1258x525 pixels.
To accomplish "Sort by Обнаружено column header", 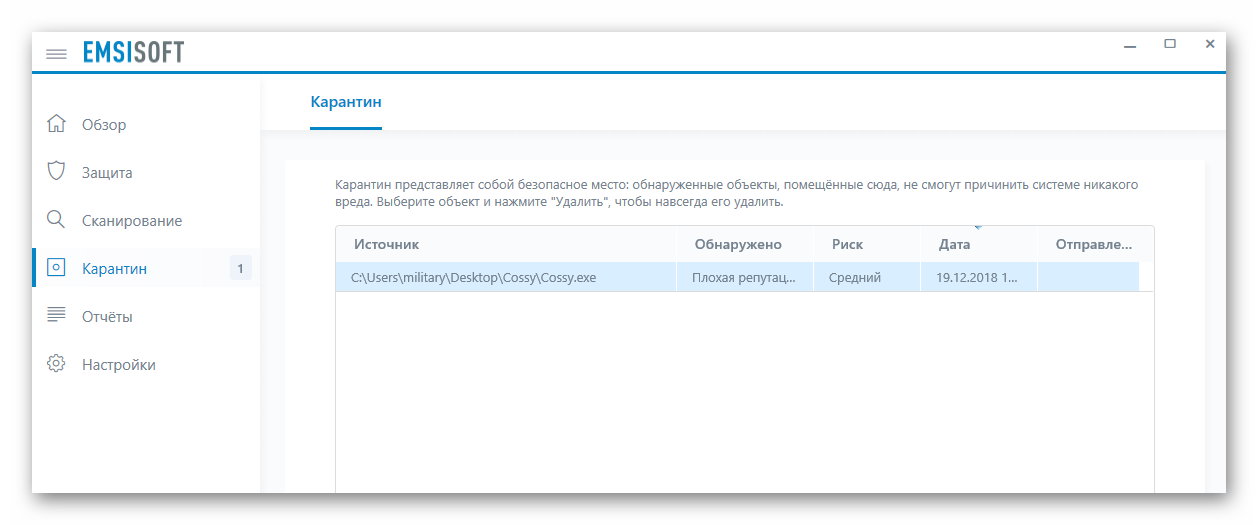I will [x=746, y=244].
